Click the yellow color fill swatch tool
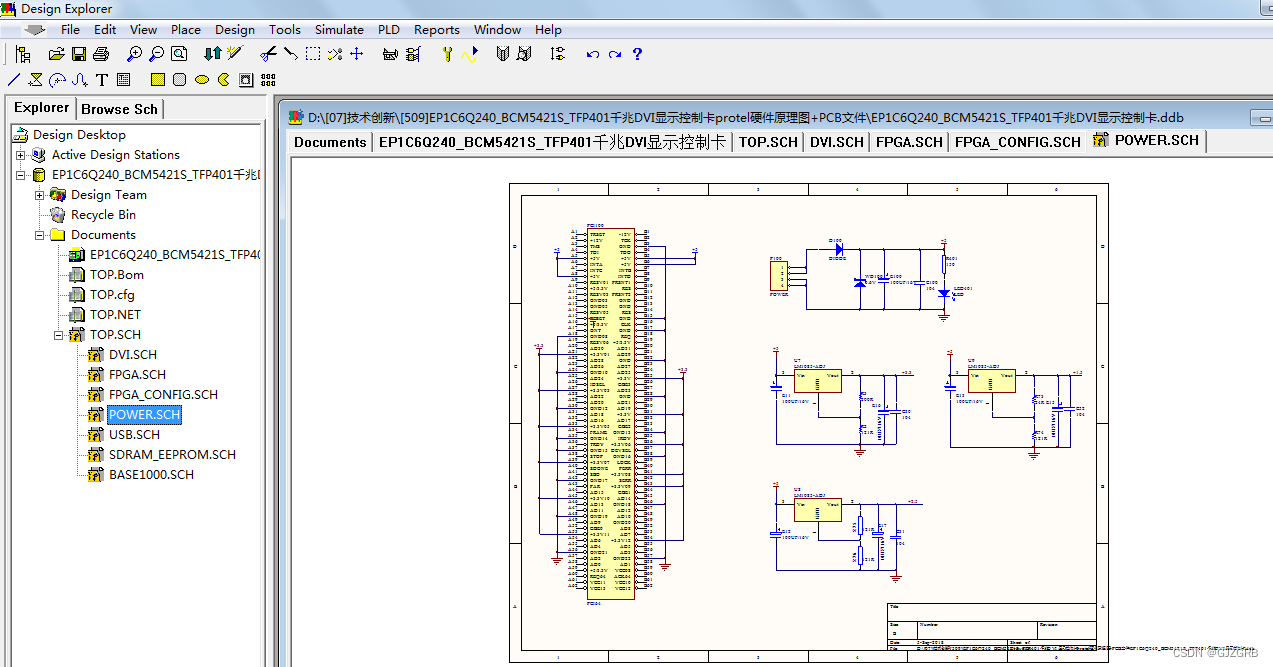 click(156, 79)
